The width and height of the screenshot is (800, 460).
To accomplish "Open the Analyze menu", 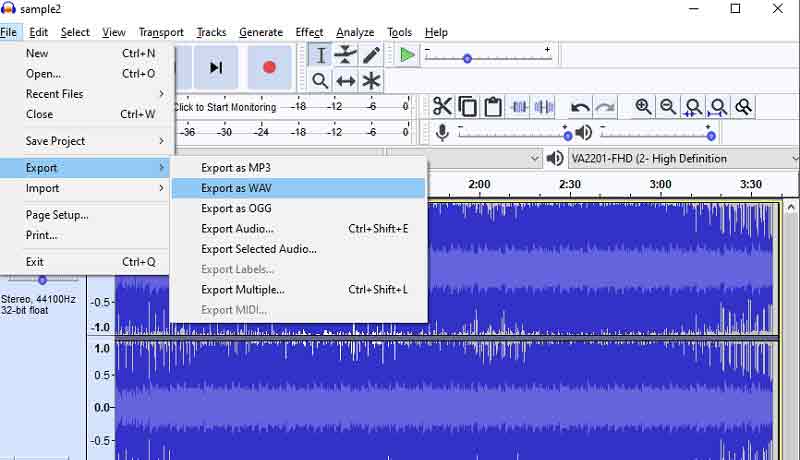I will (355, 32).
